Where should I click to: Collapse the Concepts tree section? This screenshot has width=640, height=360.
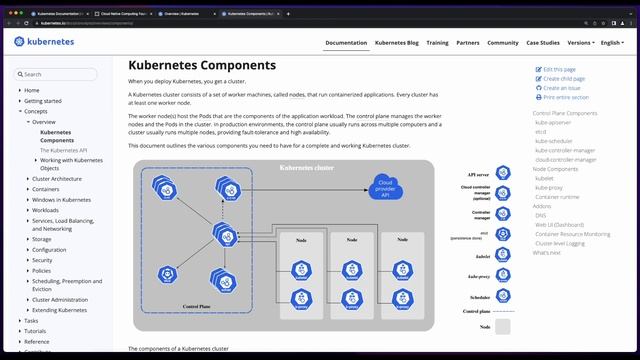[x=20, y=111]
